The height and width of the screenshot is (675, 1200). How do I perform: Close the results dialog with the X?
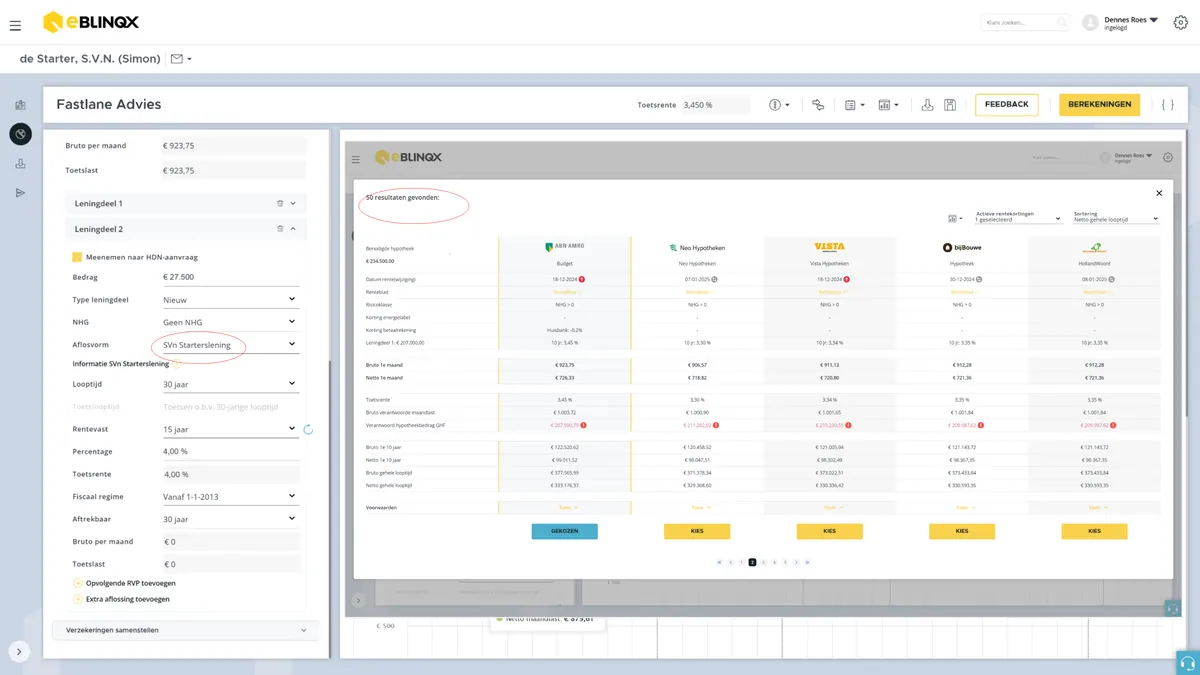coord(1159,193)
